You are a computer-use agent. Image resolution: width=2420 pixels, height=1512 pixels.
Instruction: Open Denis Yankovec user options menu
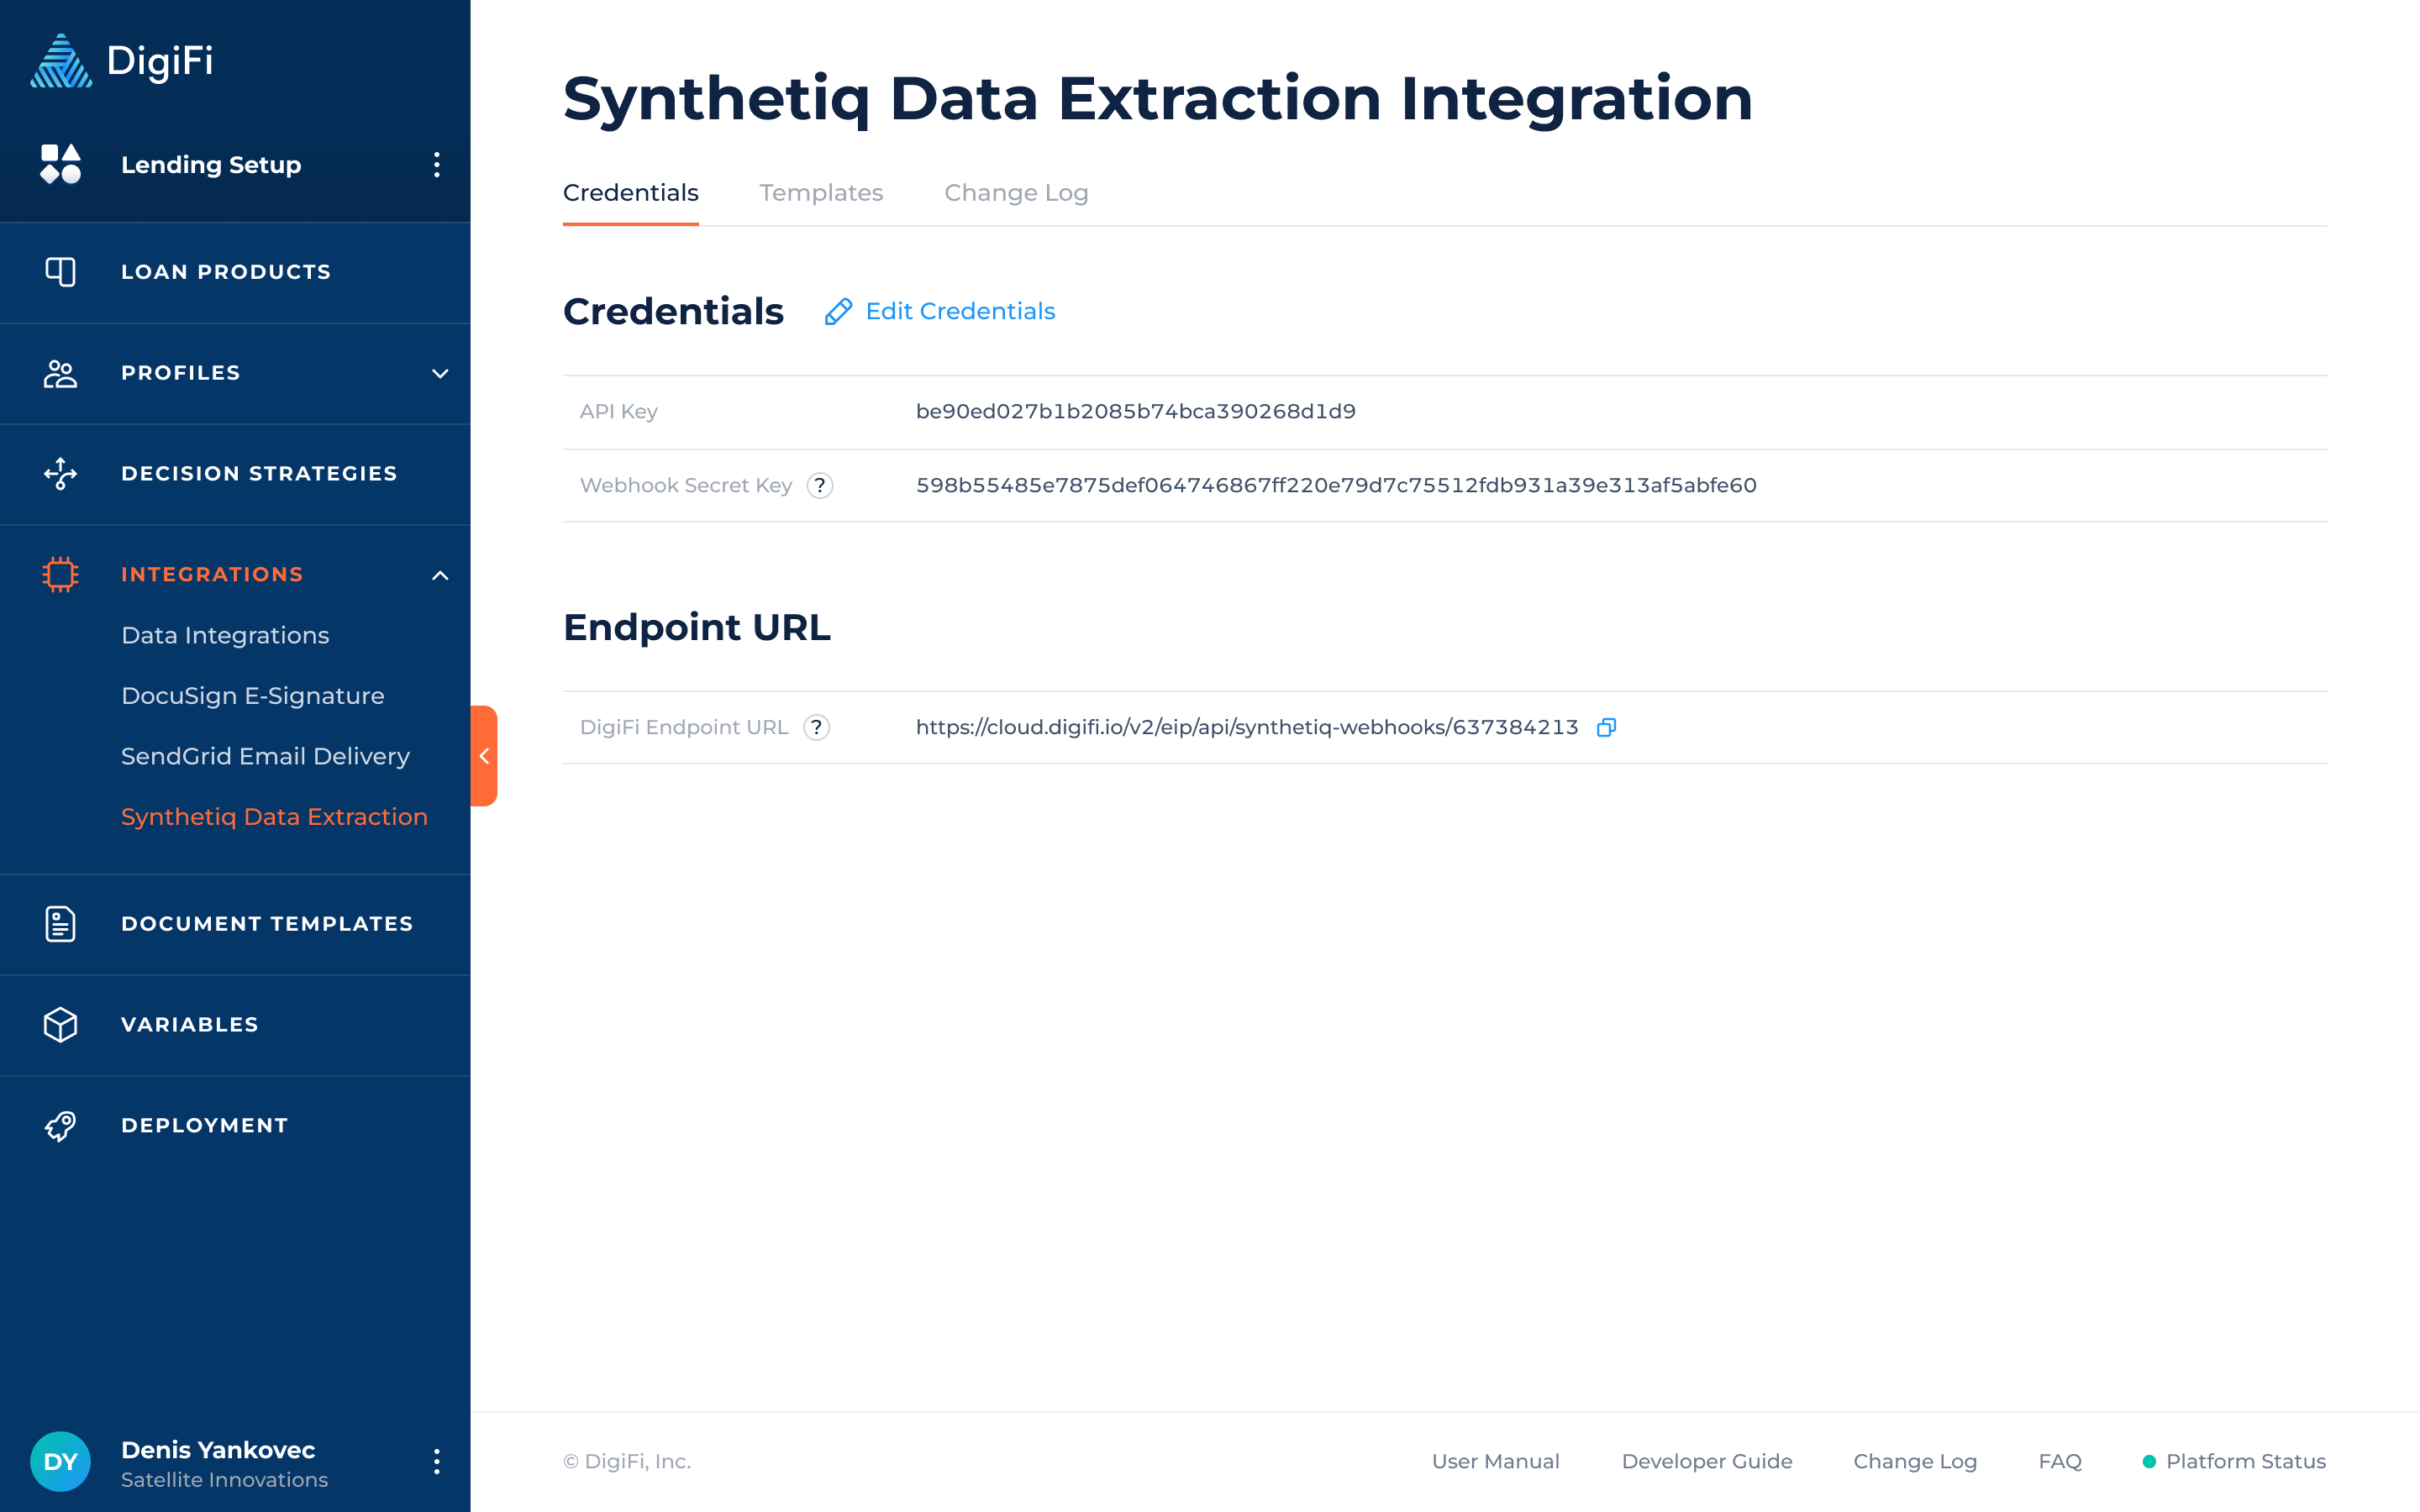pyautogui.click(x=436, y=1461)
